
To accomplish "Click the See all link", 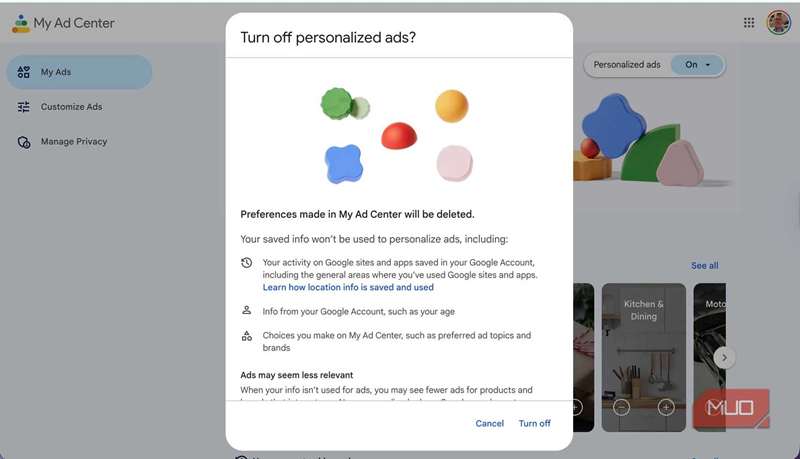I will pyautogui.click(x=704, y=266).
